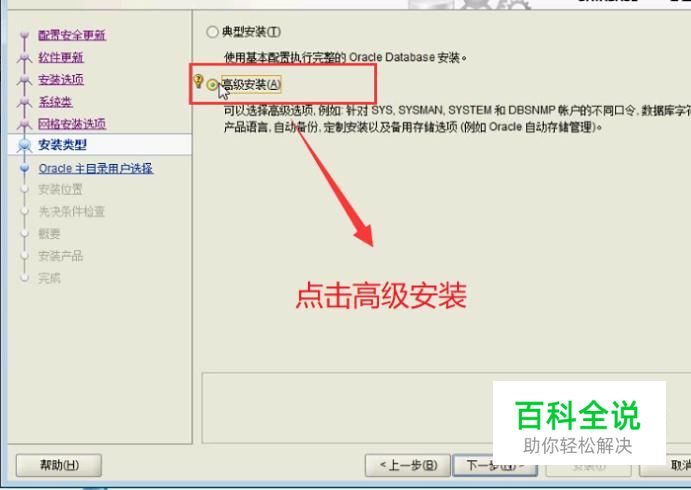Click the step marker beside 配置安全更新

click(x=24, y=35)
